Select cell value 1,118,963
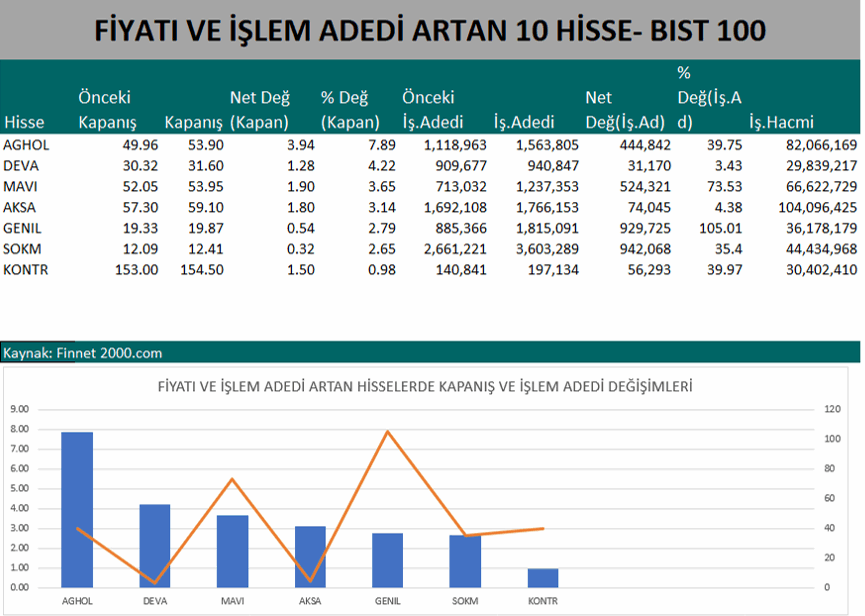 point(455,145)
